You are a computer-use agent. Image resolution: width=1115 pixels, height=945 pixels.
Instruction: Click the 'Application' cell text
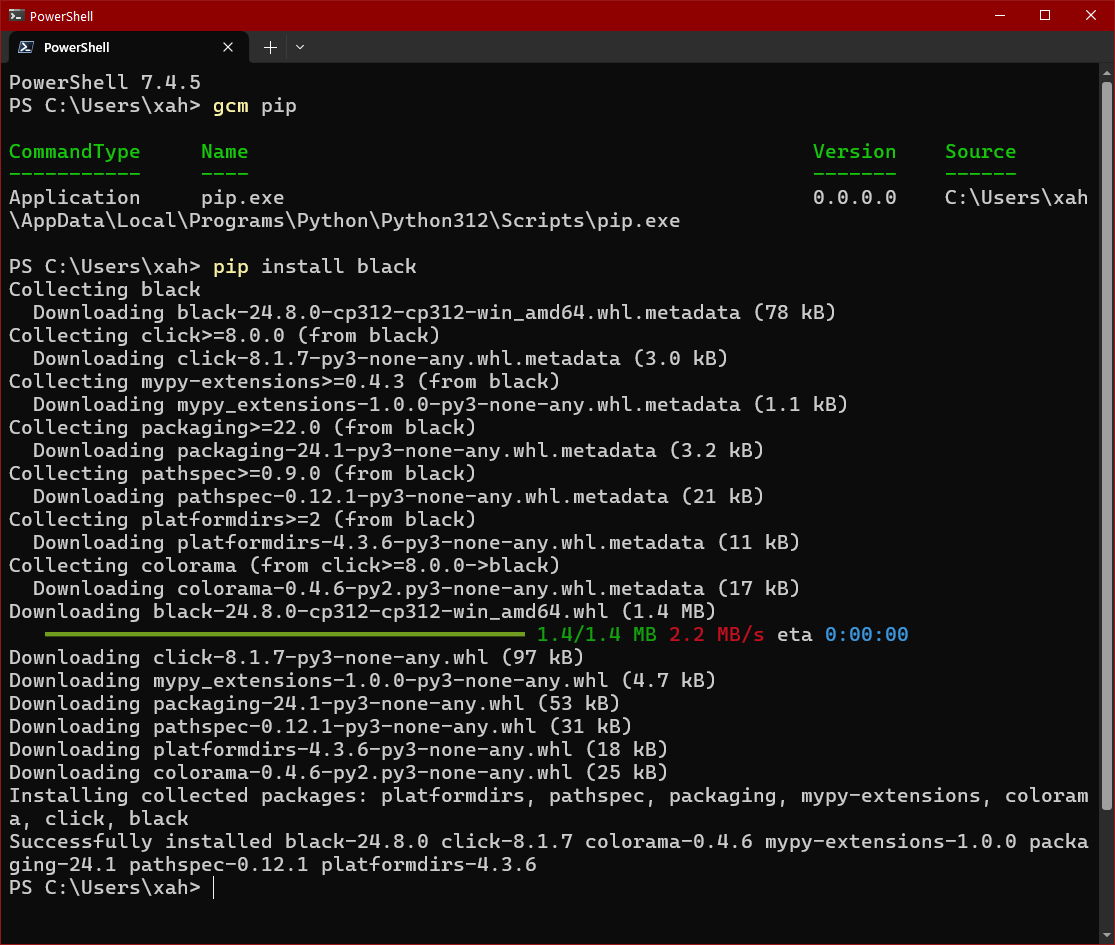coord(75,198)
